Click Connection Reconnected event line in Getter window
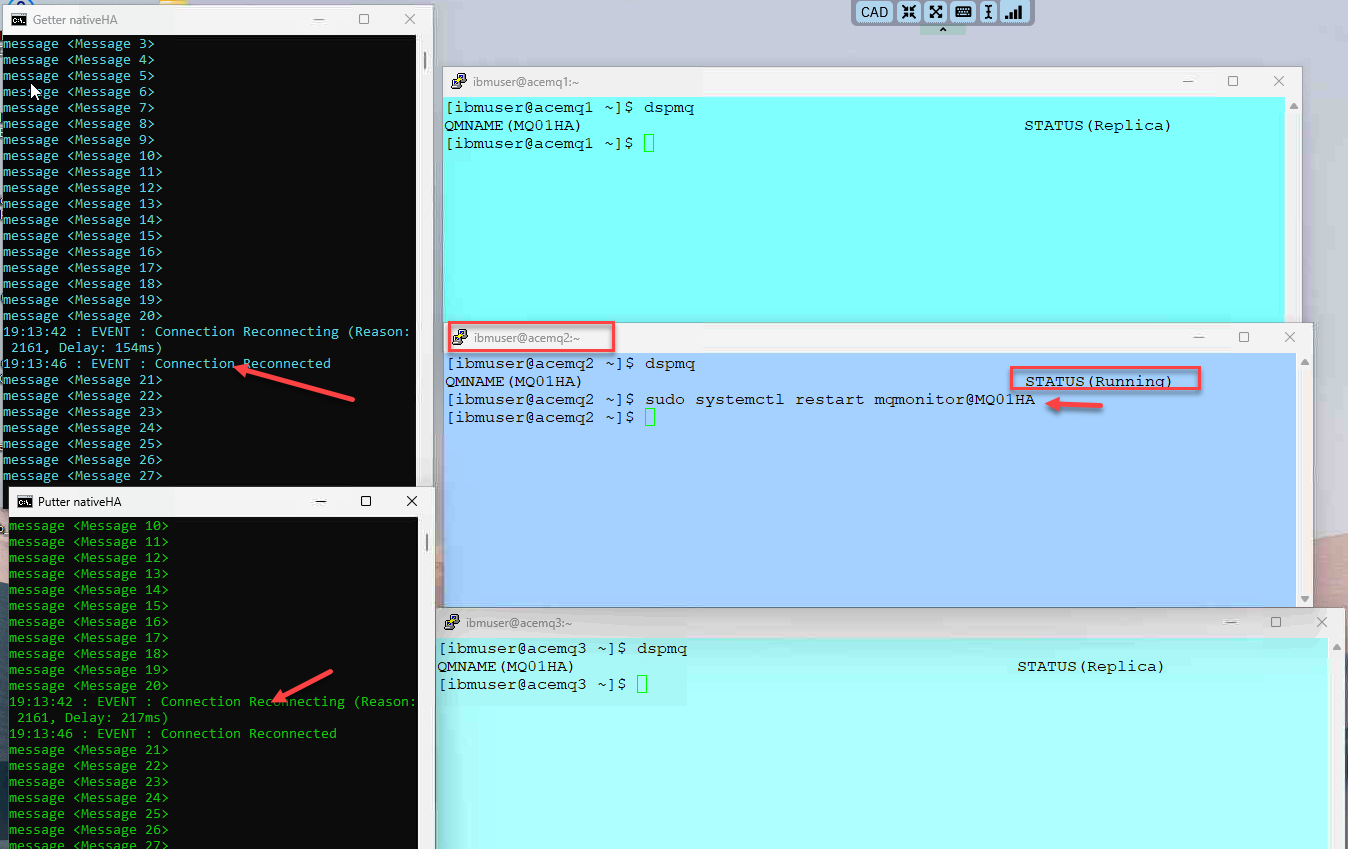This screenshot has width=1348, height=849. click(x=167, y=363)
